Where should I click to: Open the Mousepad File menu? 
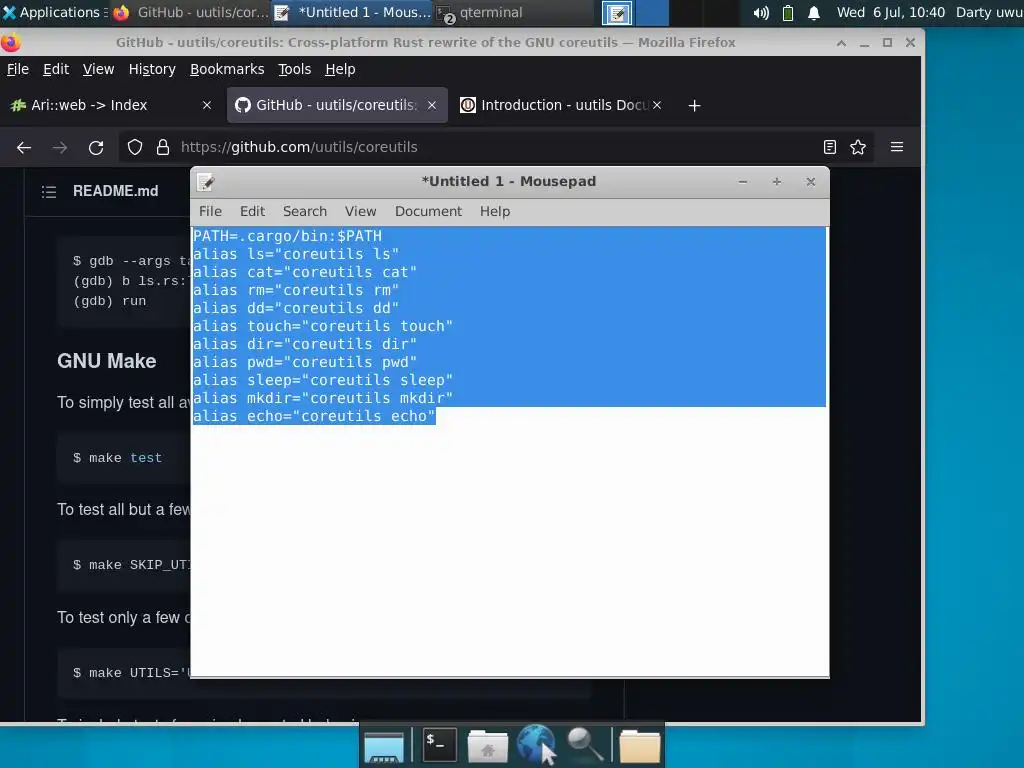tap(210, 211)
